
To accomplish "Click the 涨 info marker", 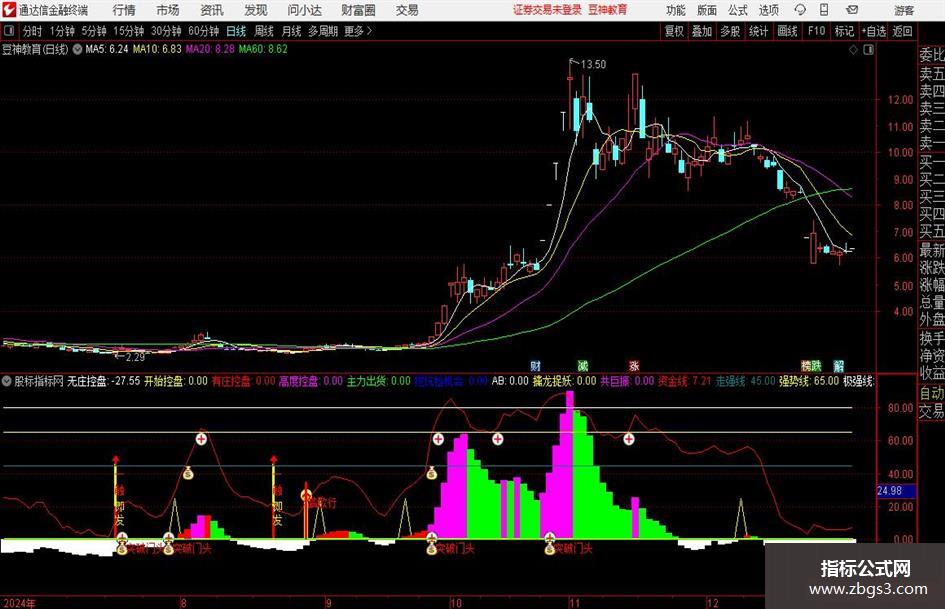I will click(634, 365).
